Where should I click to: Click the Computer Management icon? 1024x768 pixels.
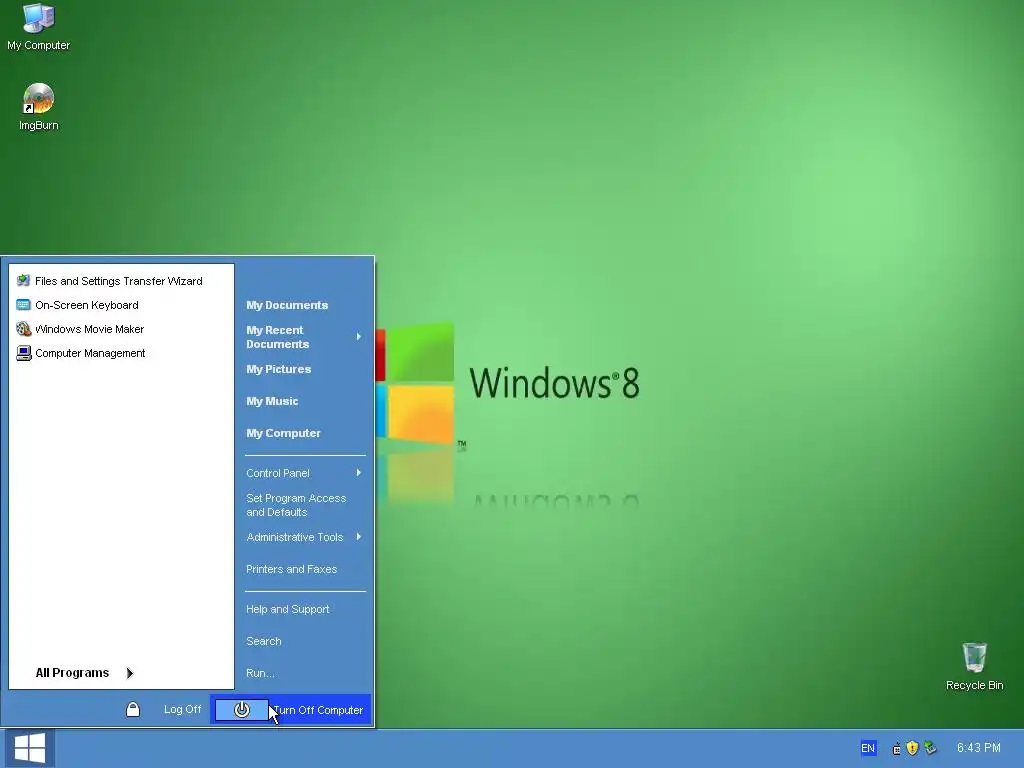point(24,353)
